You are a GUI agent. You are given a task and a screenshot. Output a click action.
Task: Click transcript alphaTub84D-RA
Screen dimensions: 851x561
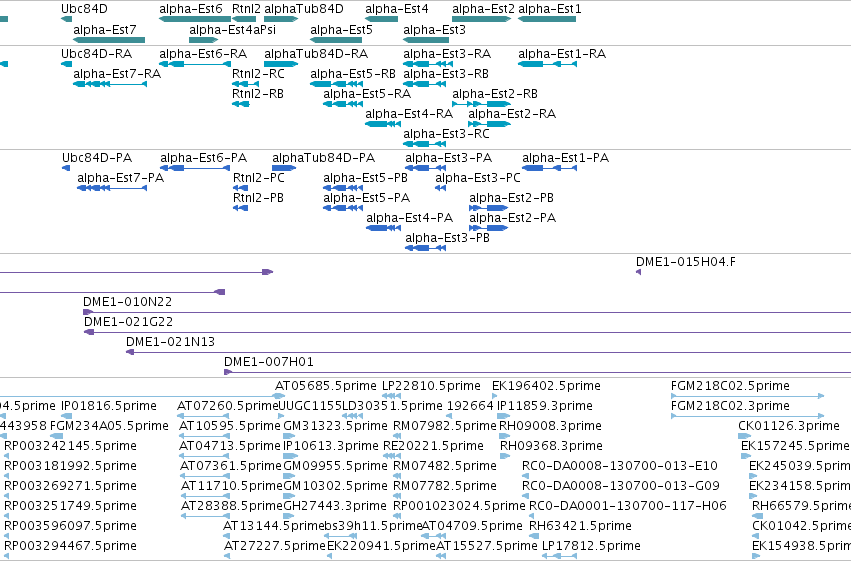(x=281, y=64)
